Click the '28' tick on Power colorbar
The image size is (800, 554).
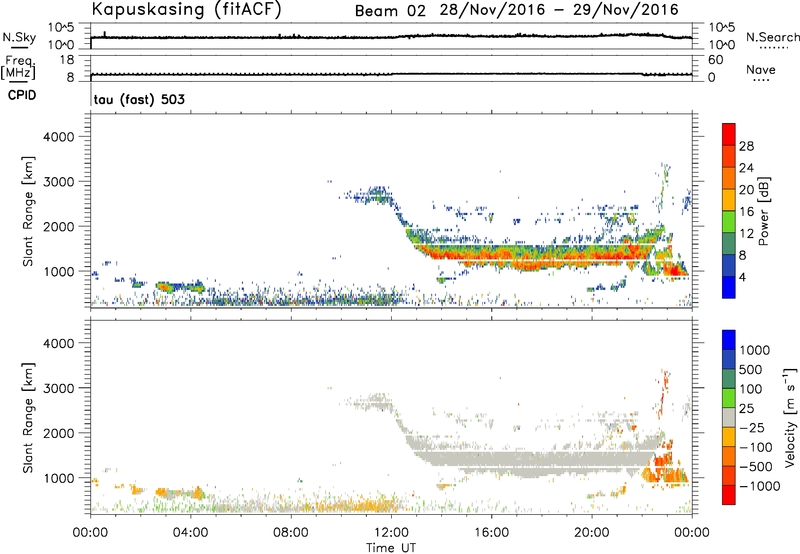746,146
